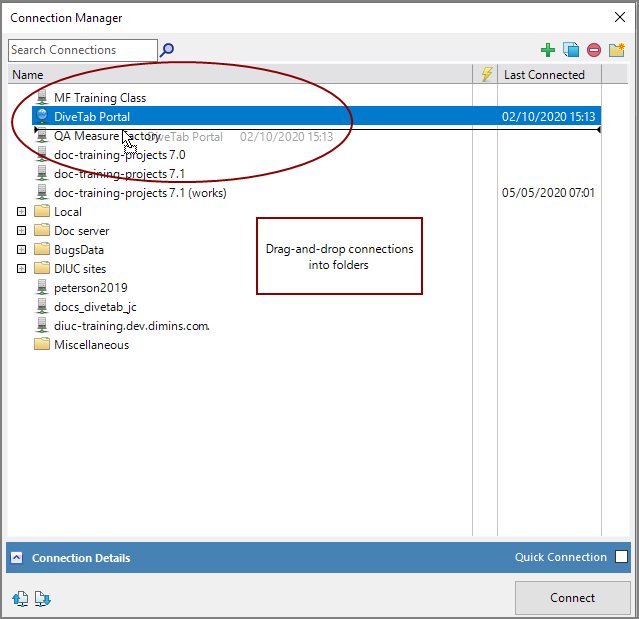Sort by Last Connected column header
Screen dimensions: 639x619
549,75
